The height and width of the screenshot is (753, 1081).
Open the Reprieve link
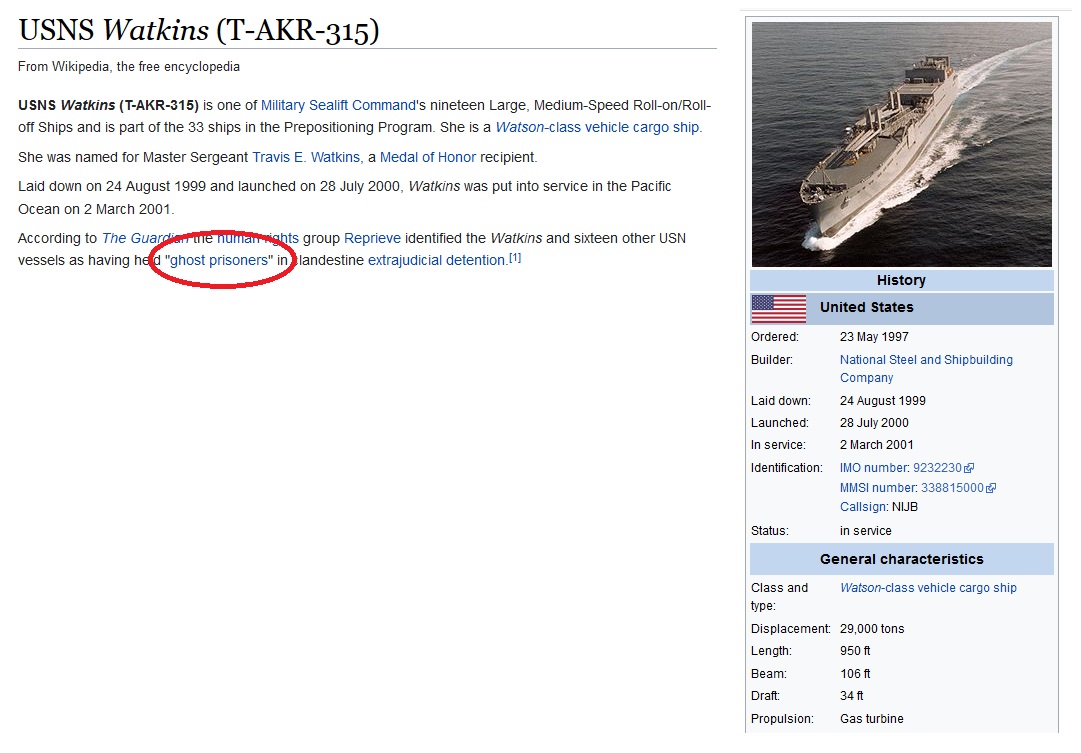pos(372,239)
